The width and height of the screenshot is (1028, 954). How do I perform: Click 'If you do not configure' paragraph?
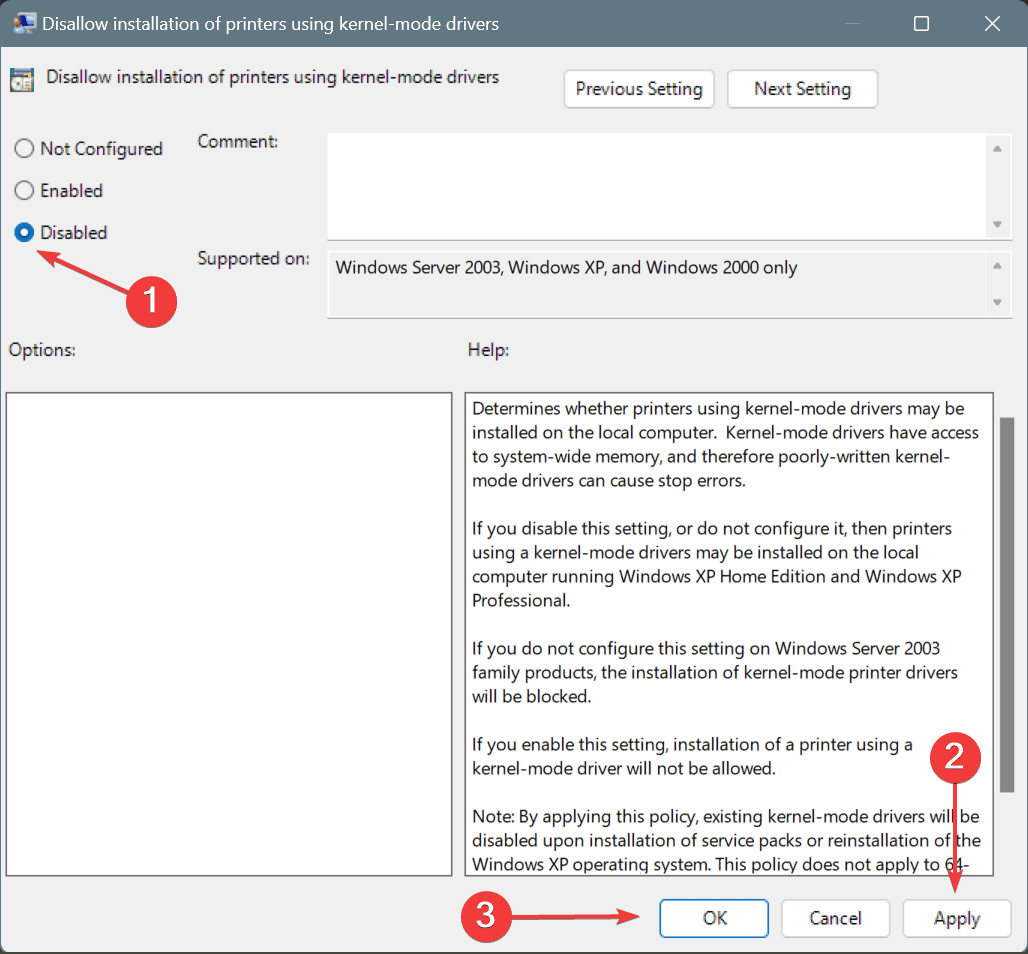(715, 673)
